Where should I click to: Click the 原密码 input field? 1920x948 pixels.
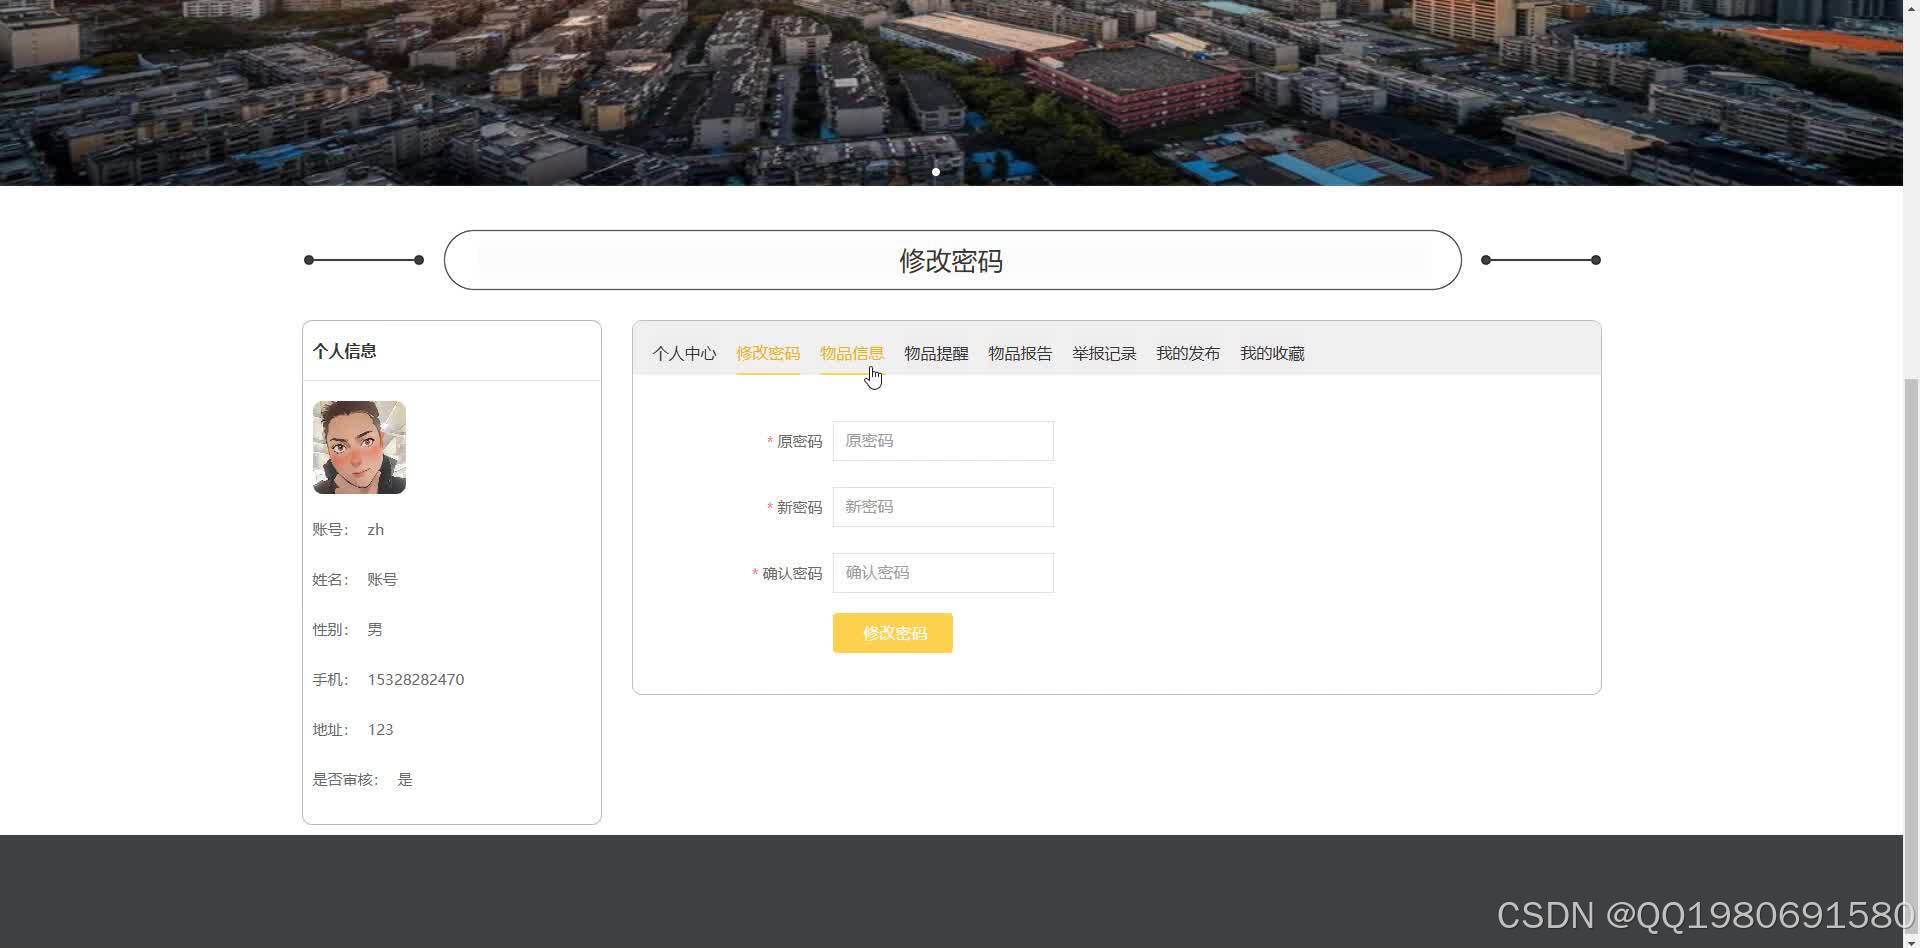tap(942, 440)
